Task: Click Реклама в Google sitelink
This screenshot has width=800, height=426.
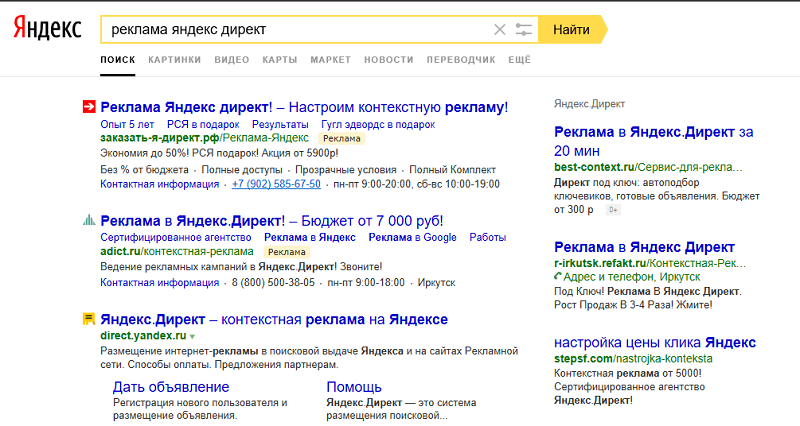Action: click(412, 237)
